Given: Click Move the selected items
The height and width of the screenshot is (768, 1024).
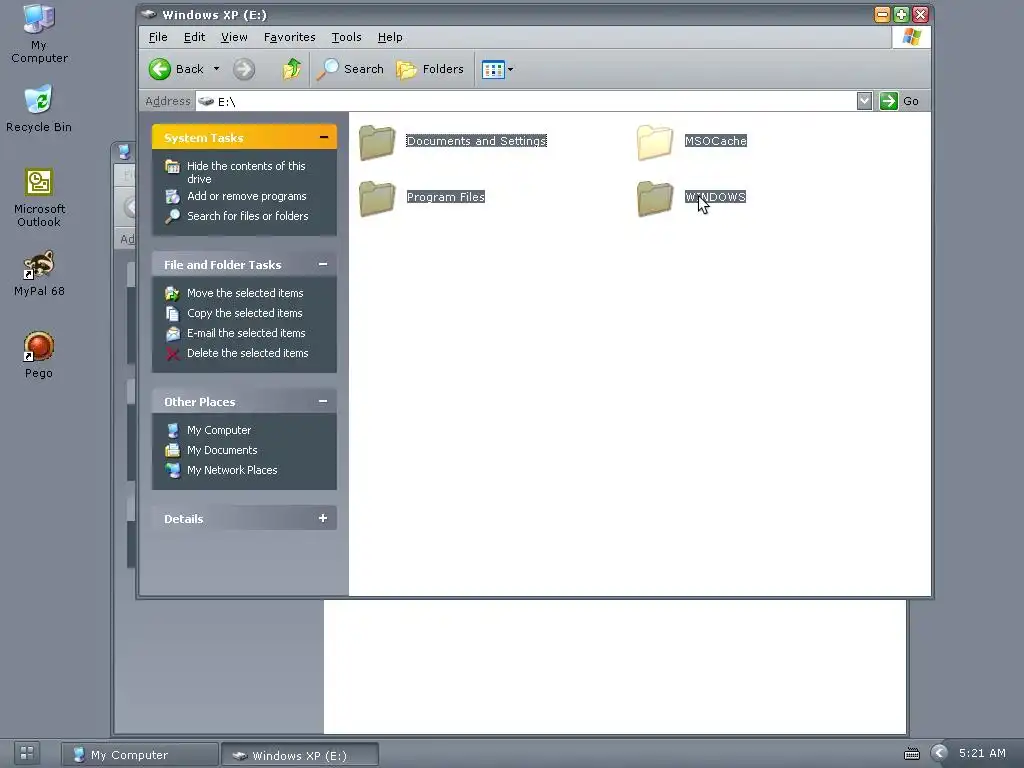Looking at the screenshot, I should click(245, 293).
